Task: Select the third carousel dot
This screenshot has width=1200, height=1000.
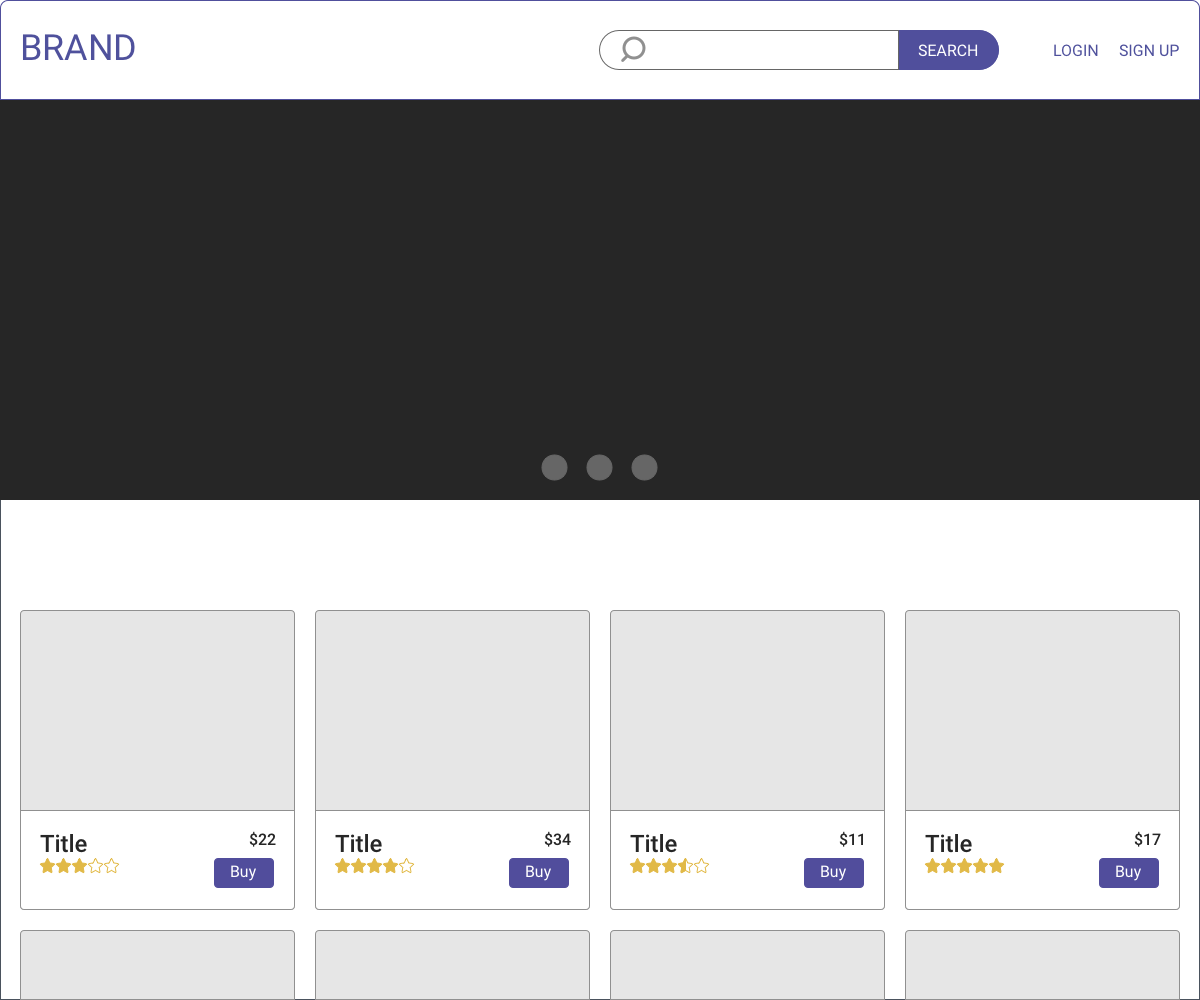Action: [x=644, y=467]
